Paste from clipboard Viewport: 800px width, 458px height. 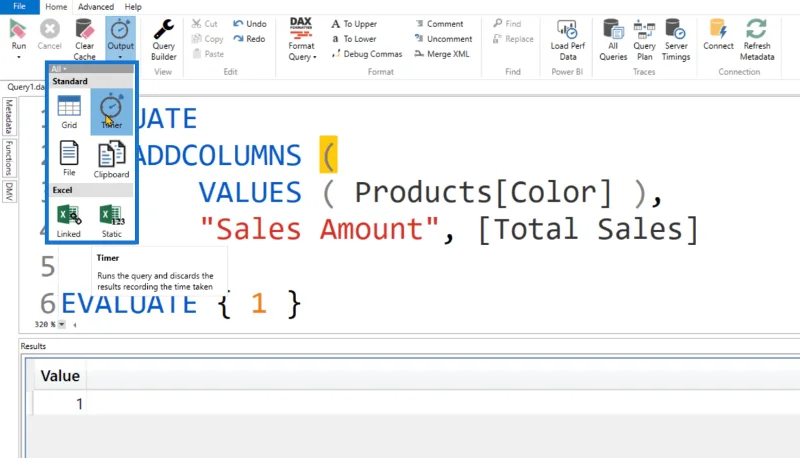coord(208,54)
